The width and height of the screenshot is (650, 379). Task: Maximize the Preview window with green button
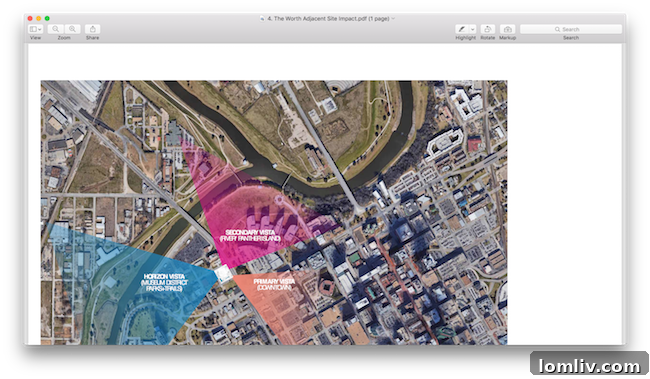(x=47, y=18)
